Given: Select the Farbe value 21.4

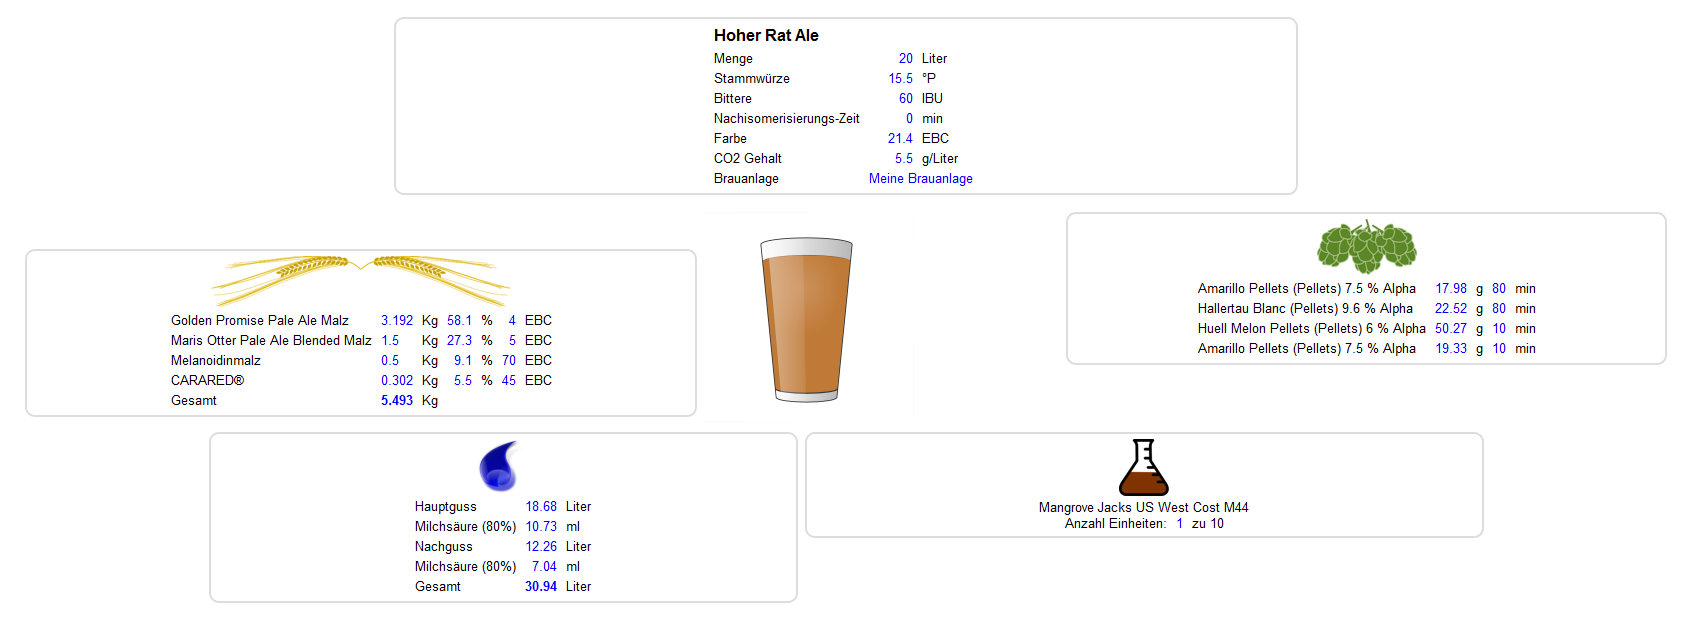Looking at the screenshot, I should pos(900,139).
